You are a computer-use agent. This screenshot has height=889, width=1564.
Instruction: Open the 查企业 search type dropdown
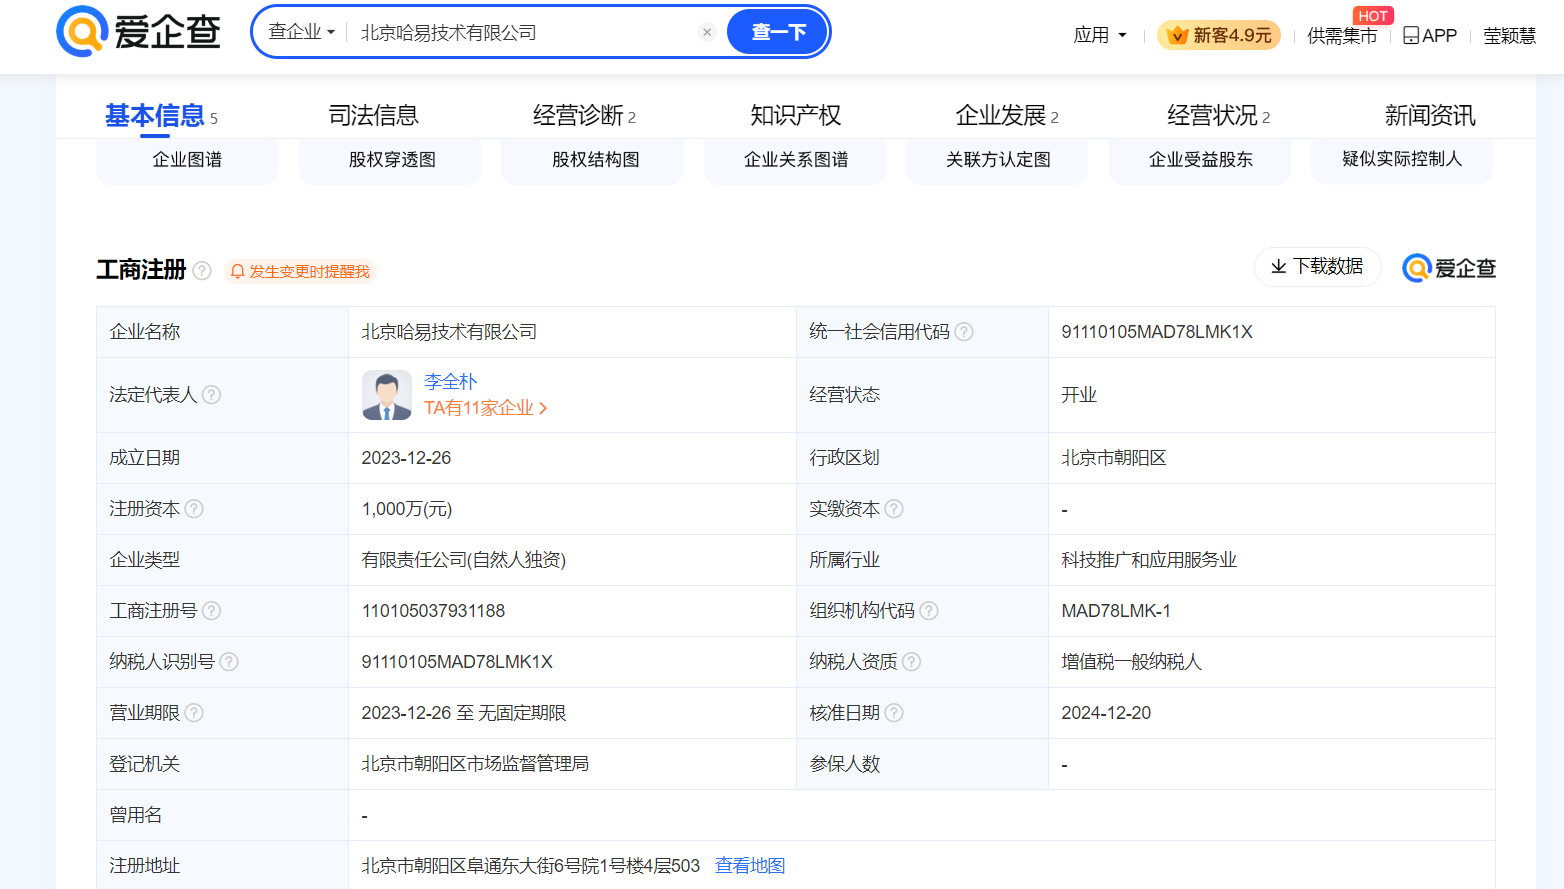tap(301, 32)
